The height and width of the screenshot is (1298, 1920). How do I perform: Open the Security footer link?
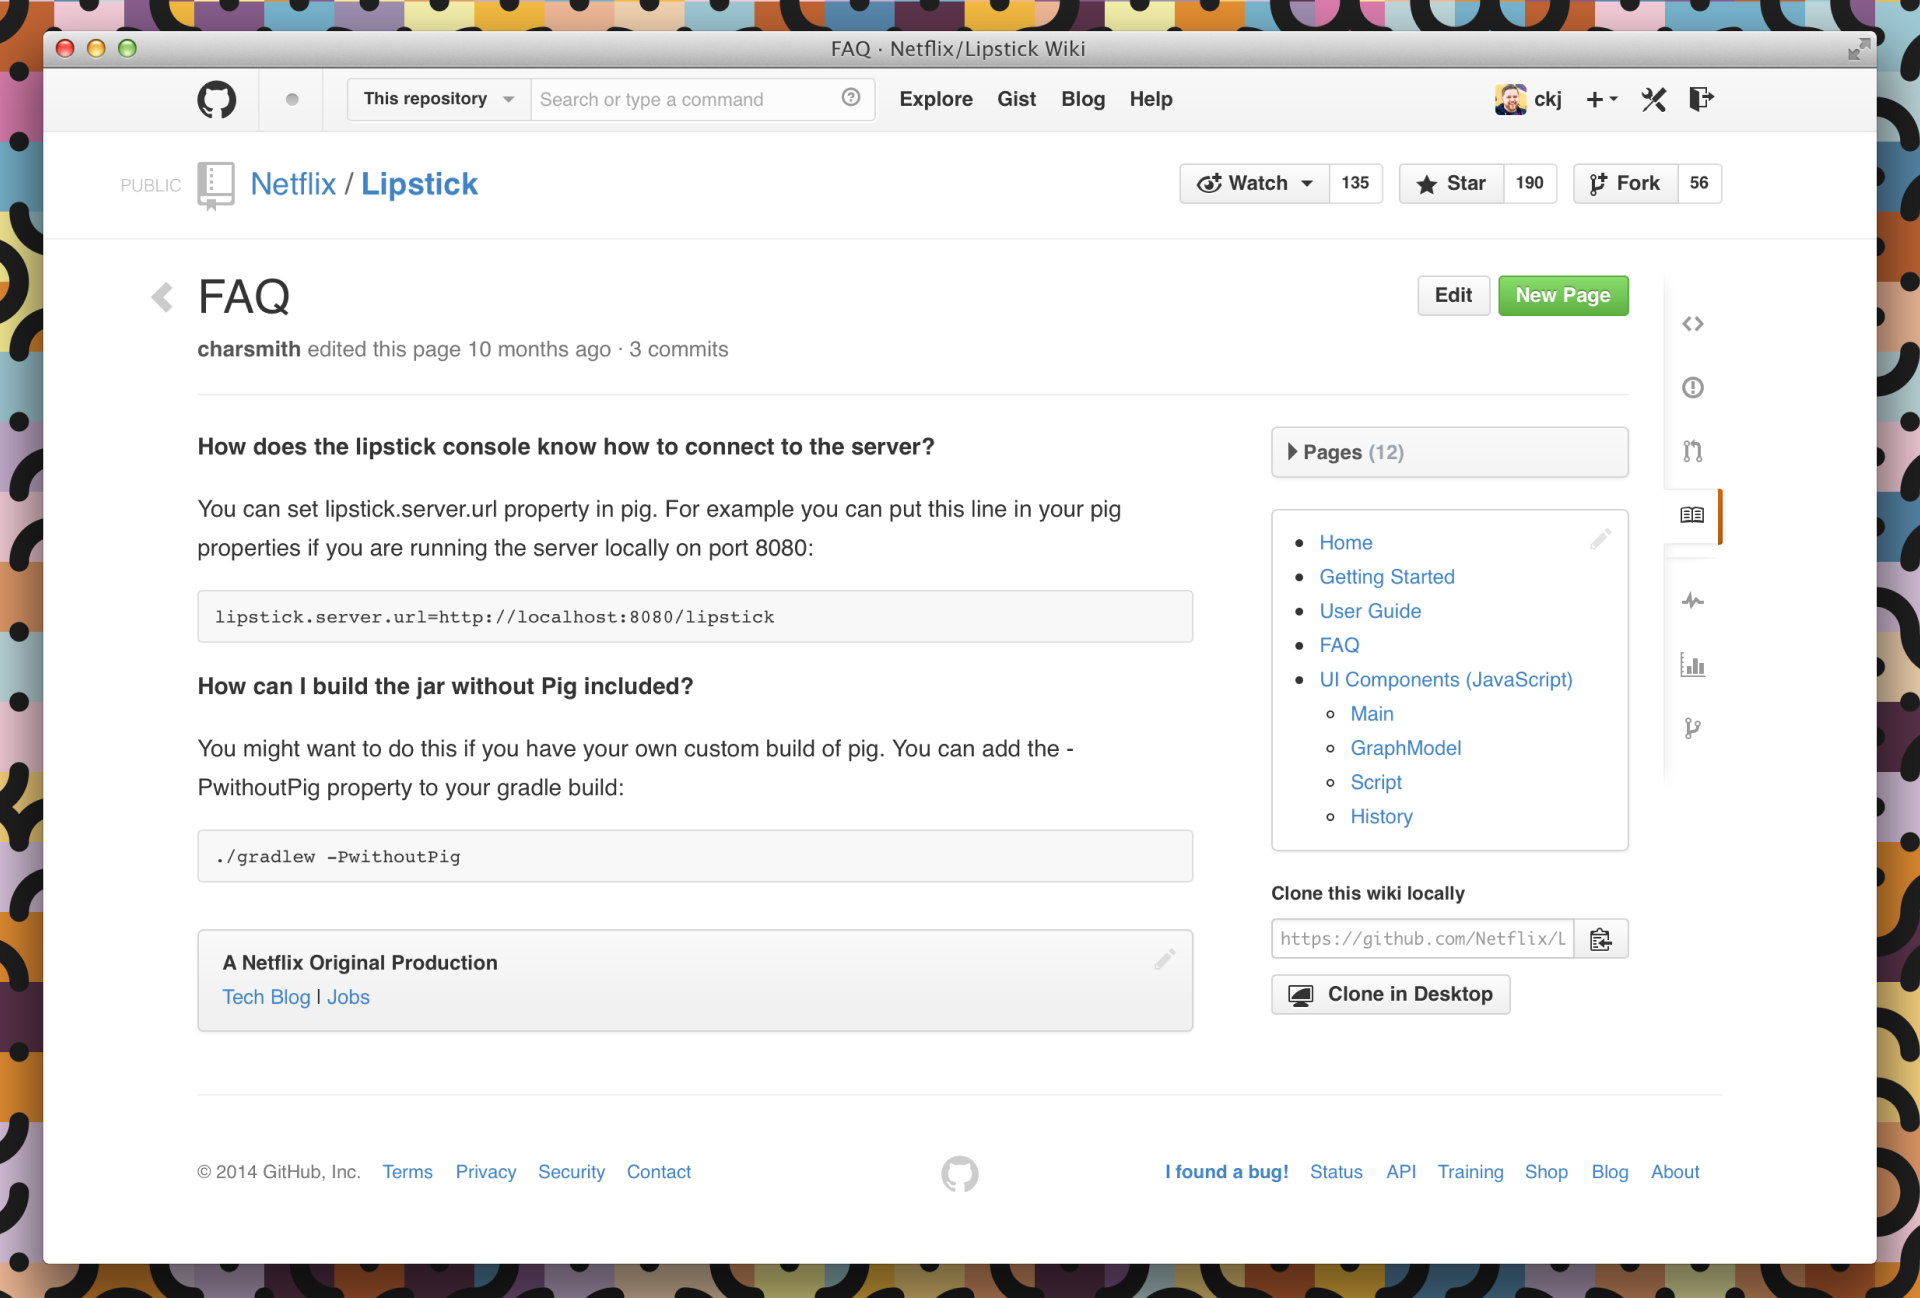pyautogui.click(x=571, y=1172)
